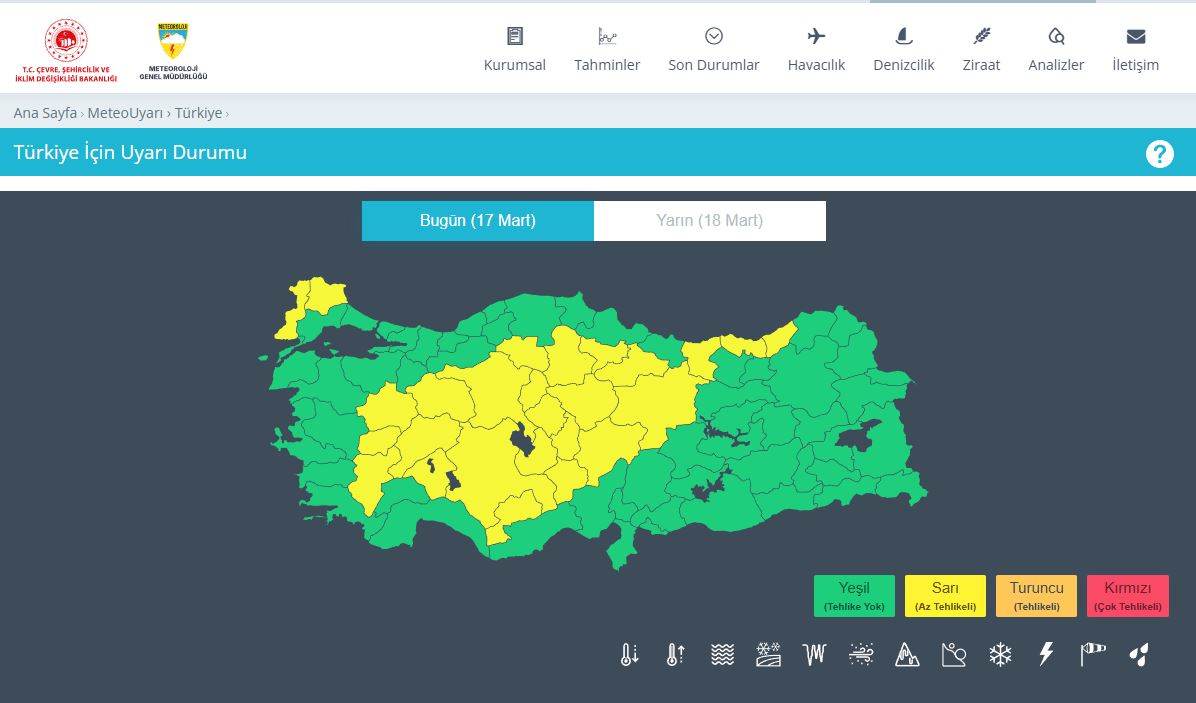Click the Sarı (Az Tehlikeli) legend swatch
This screenshot has width=1196, height=703.
click(945, 596)
